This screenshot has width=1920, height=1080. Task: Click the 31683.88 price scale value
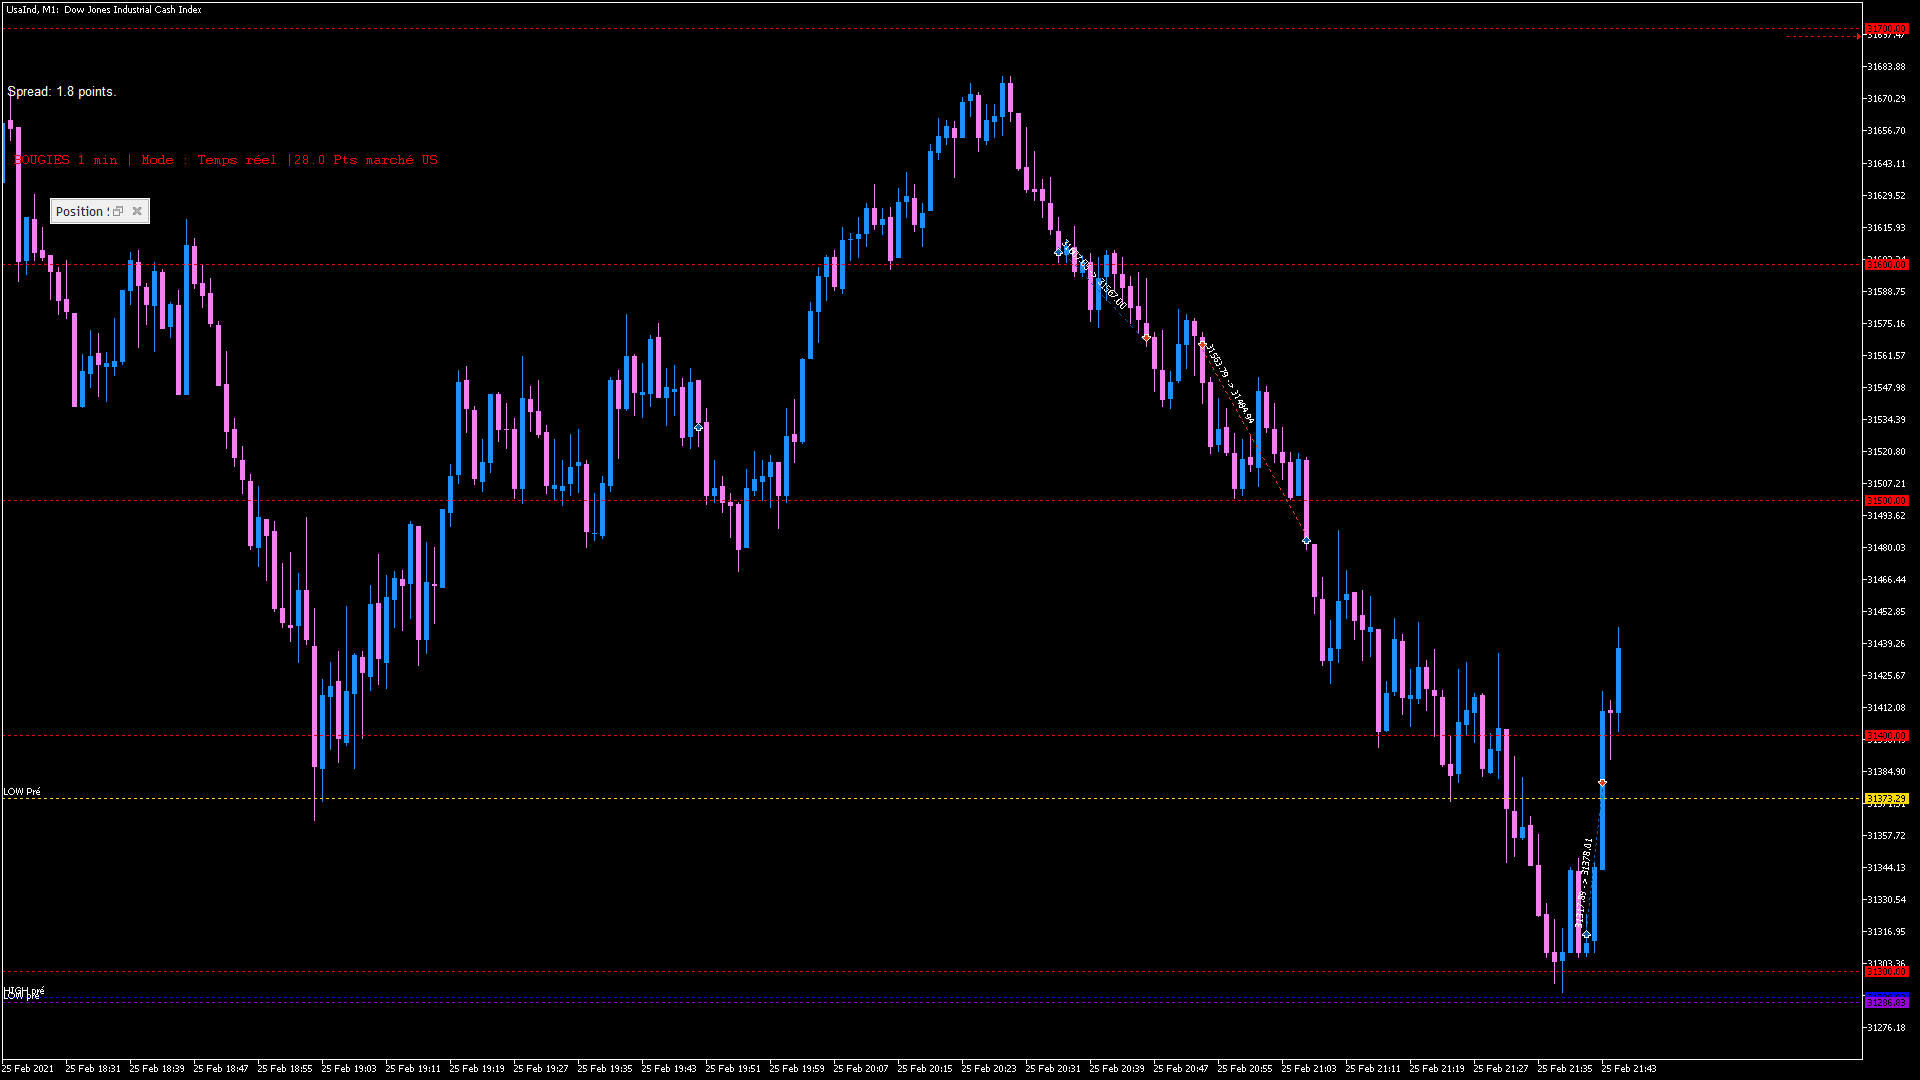(x=1886, y=67)
